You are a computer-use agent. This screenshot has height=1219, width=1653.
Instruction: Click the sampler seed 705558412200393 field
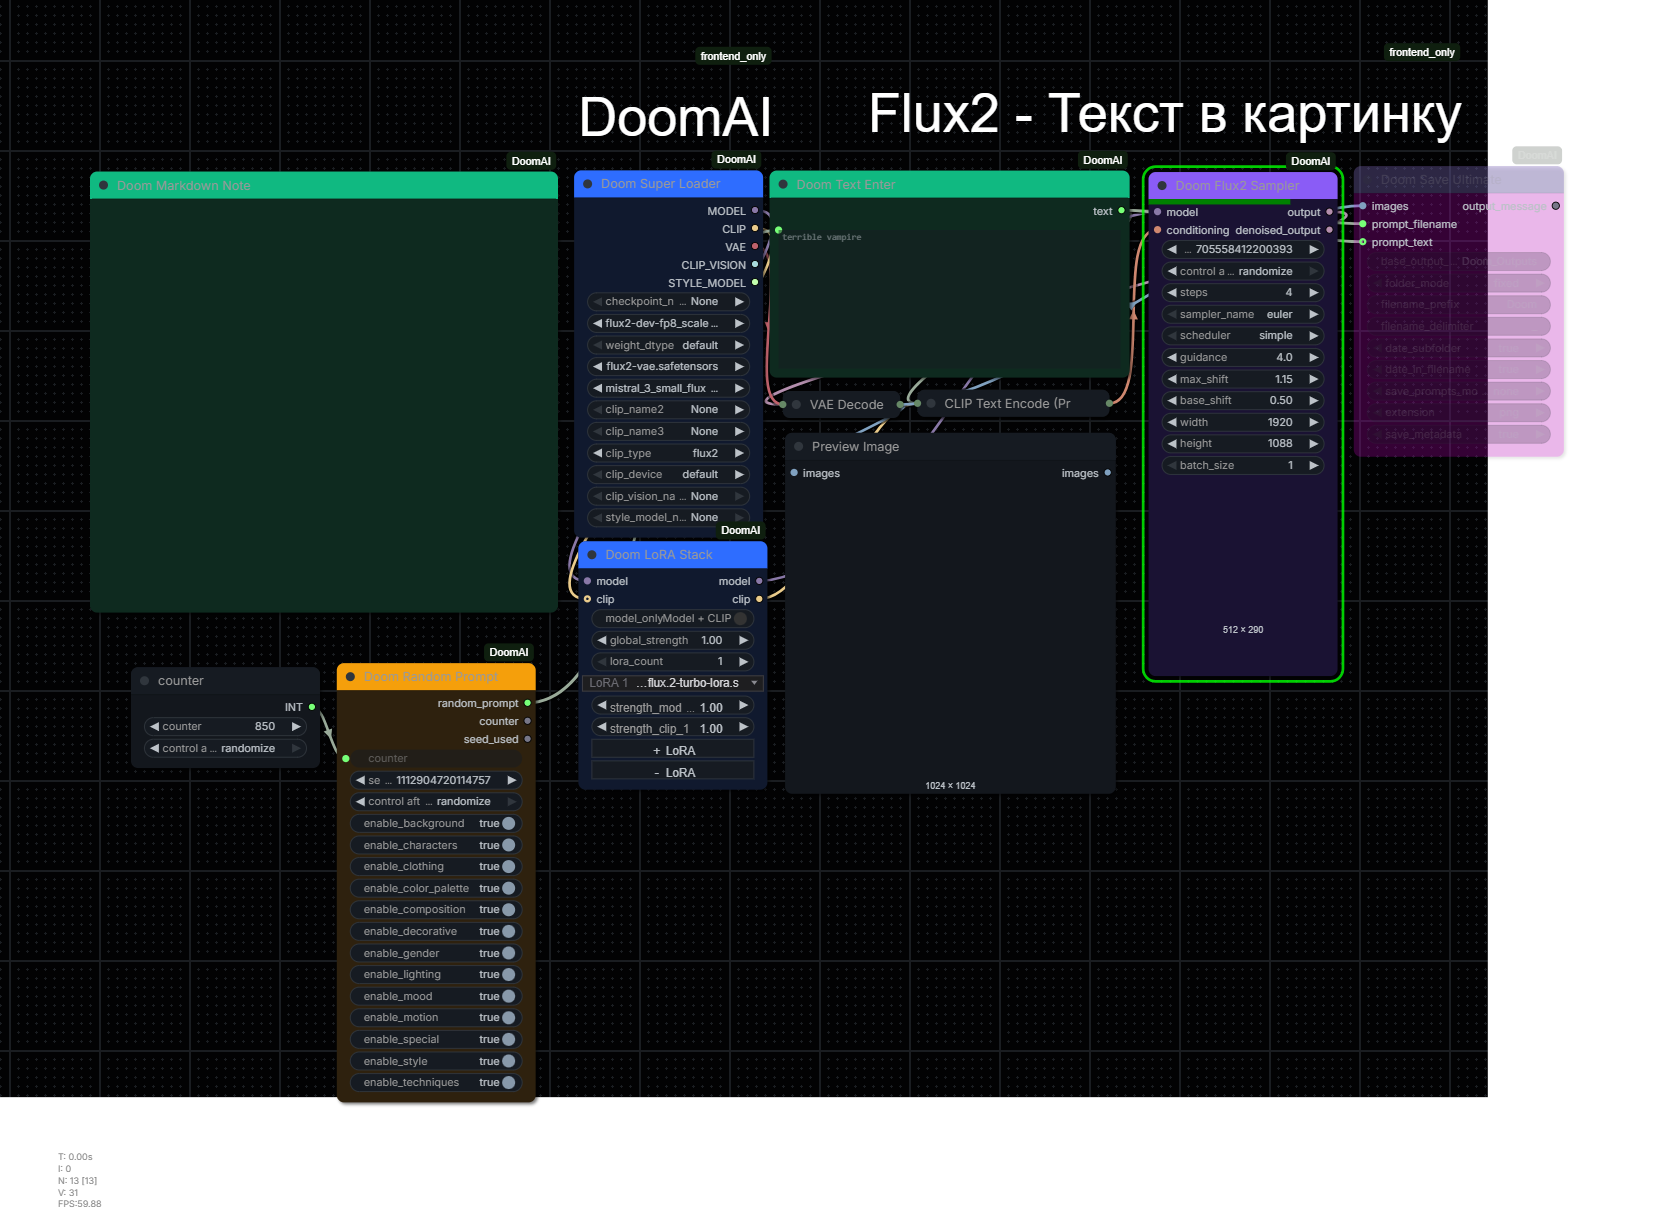(x=1243, y=250)
